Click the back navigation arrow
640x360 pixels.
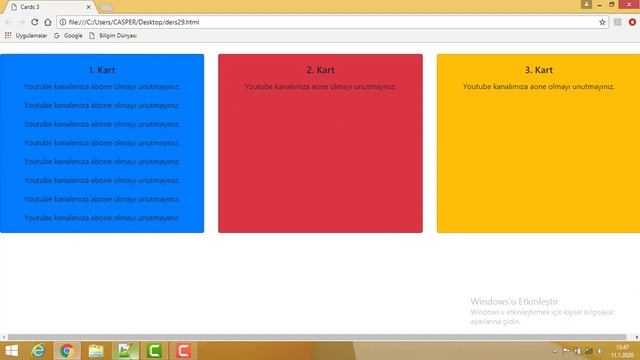tap(8, 22)
